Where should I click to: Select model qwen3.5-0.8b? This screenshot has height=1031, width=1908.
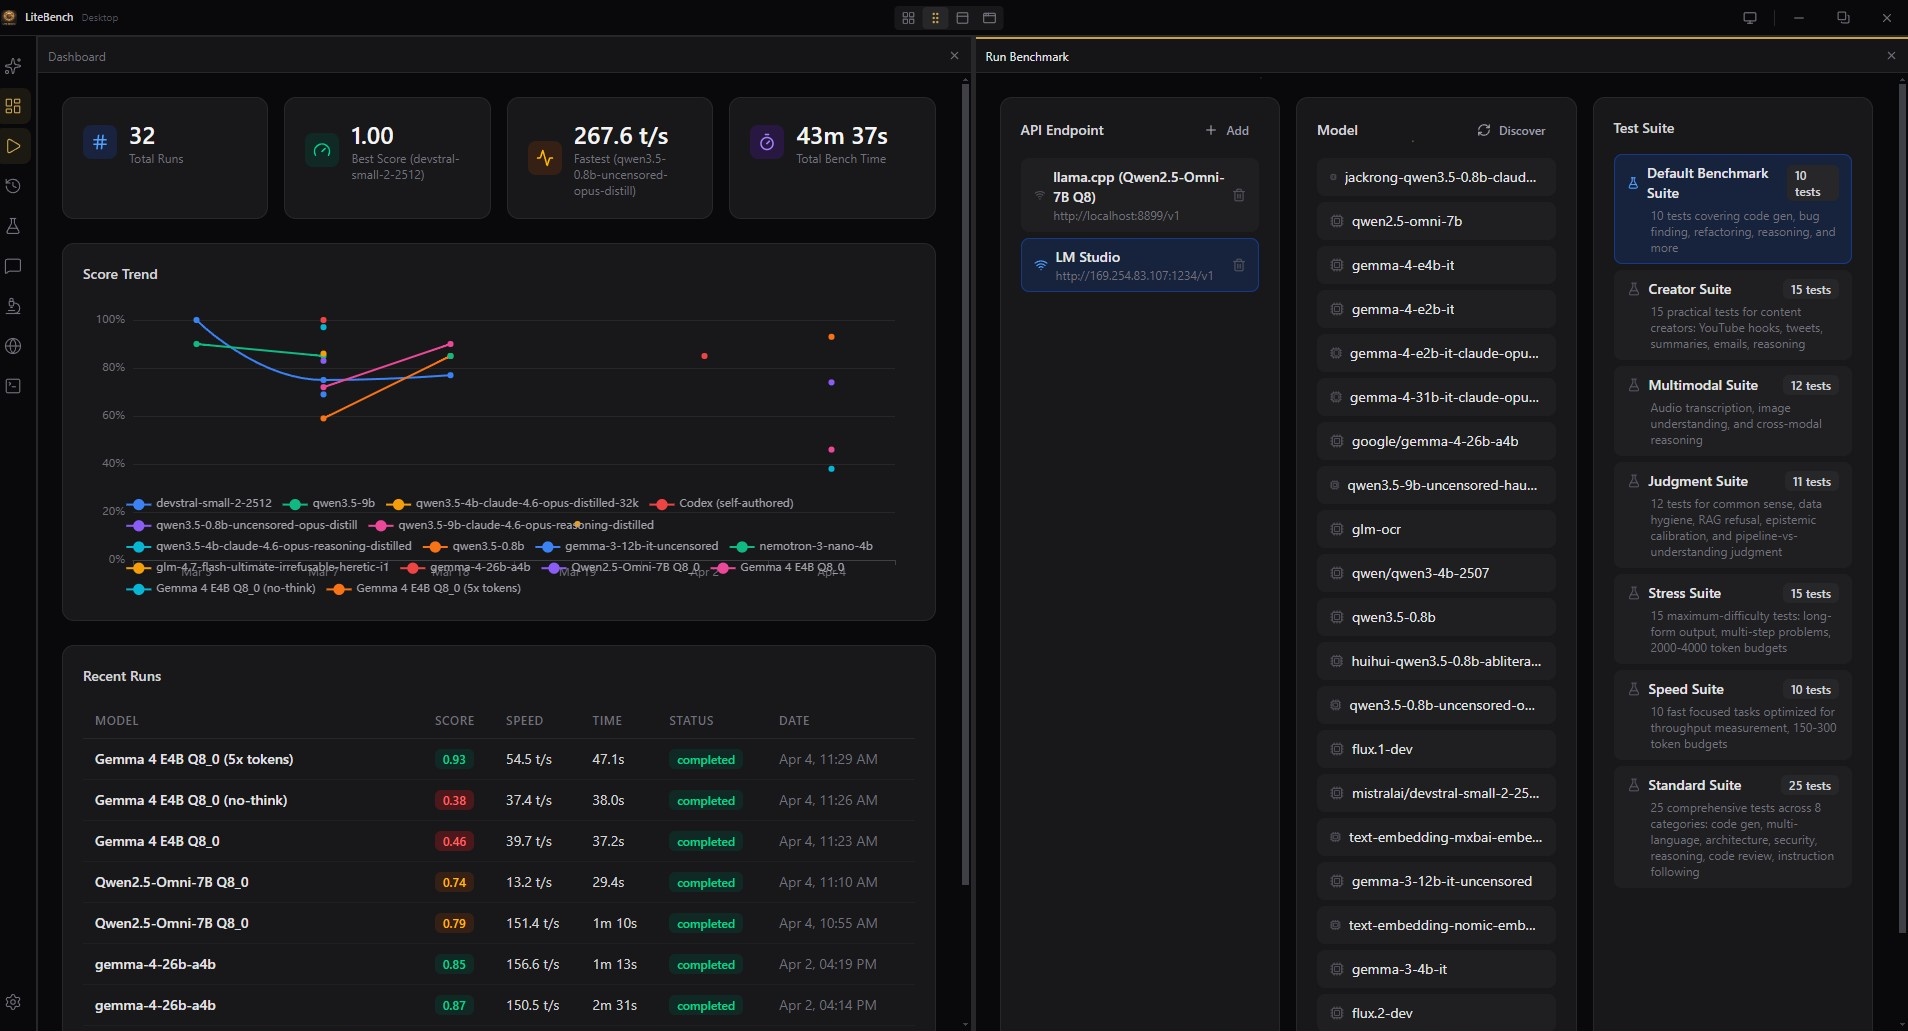tap(1436, 617)
